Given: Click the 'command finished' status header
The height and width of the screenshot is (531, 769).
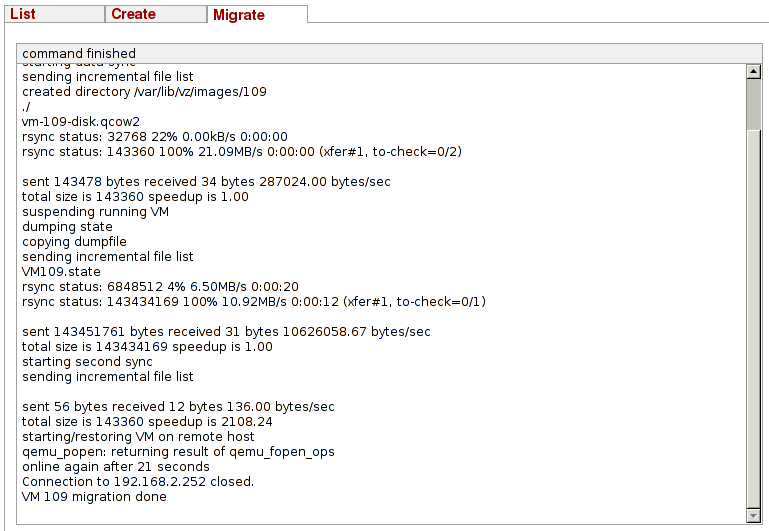Looking at the screenshot, I should click(x=389, y=53).
